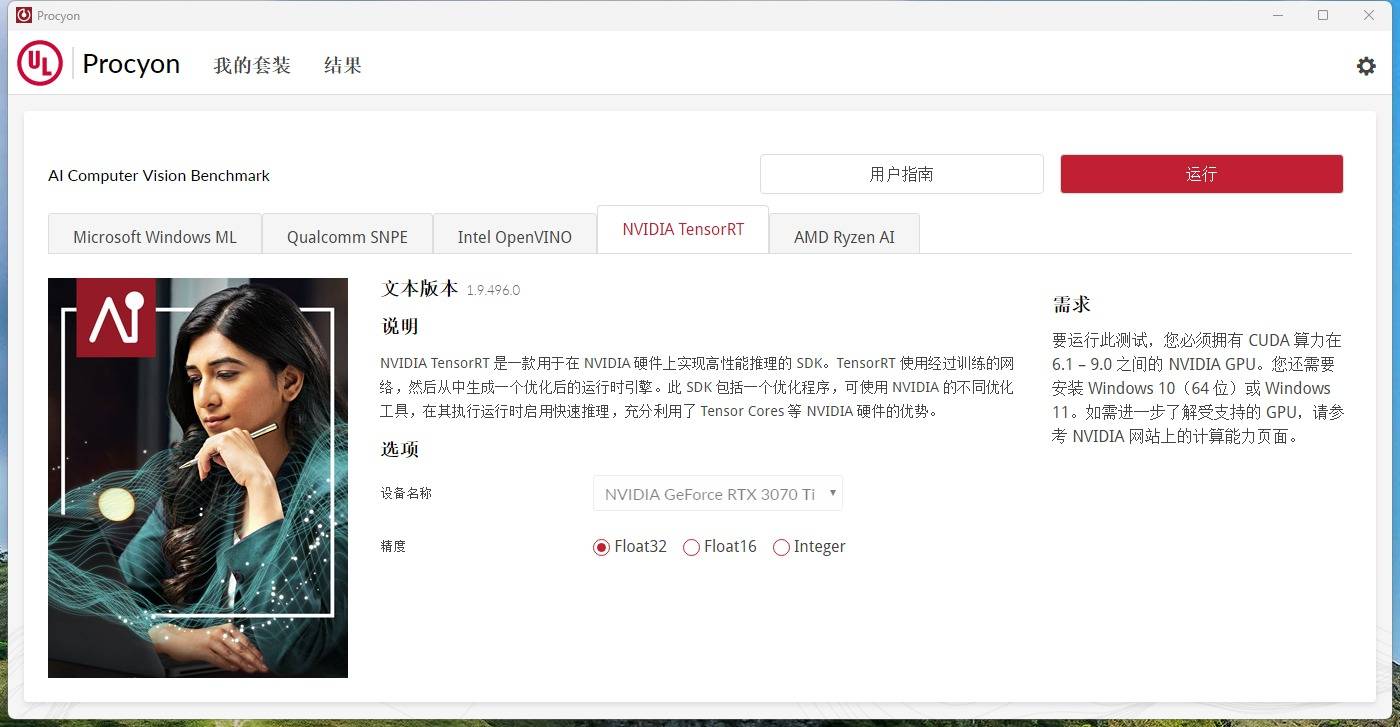Open settings via the gear icon

pyautogui.click(x=1365, y=66)
